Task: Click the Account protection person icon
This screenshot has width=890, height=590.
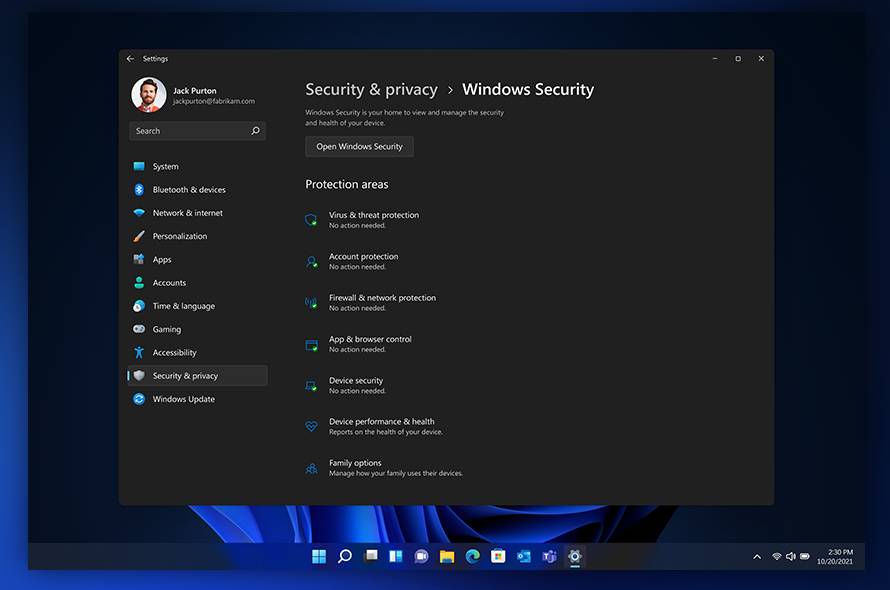Action: [x=311, y=261]
